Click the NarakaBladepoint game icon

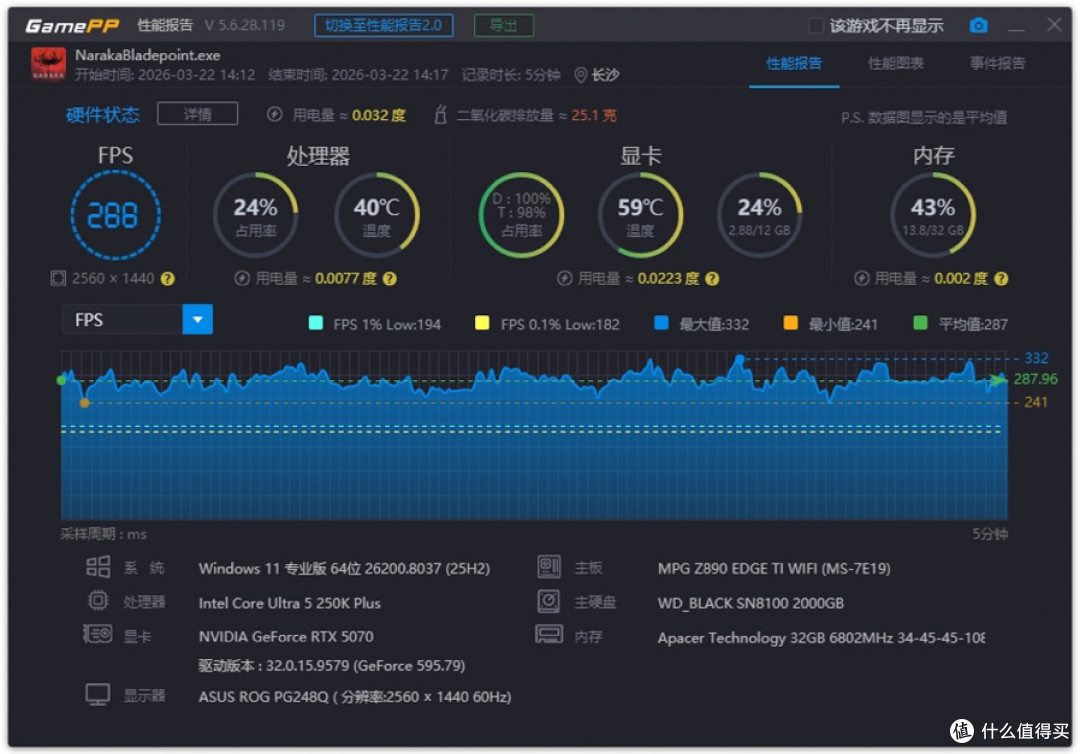(x=48, y=63)
